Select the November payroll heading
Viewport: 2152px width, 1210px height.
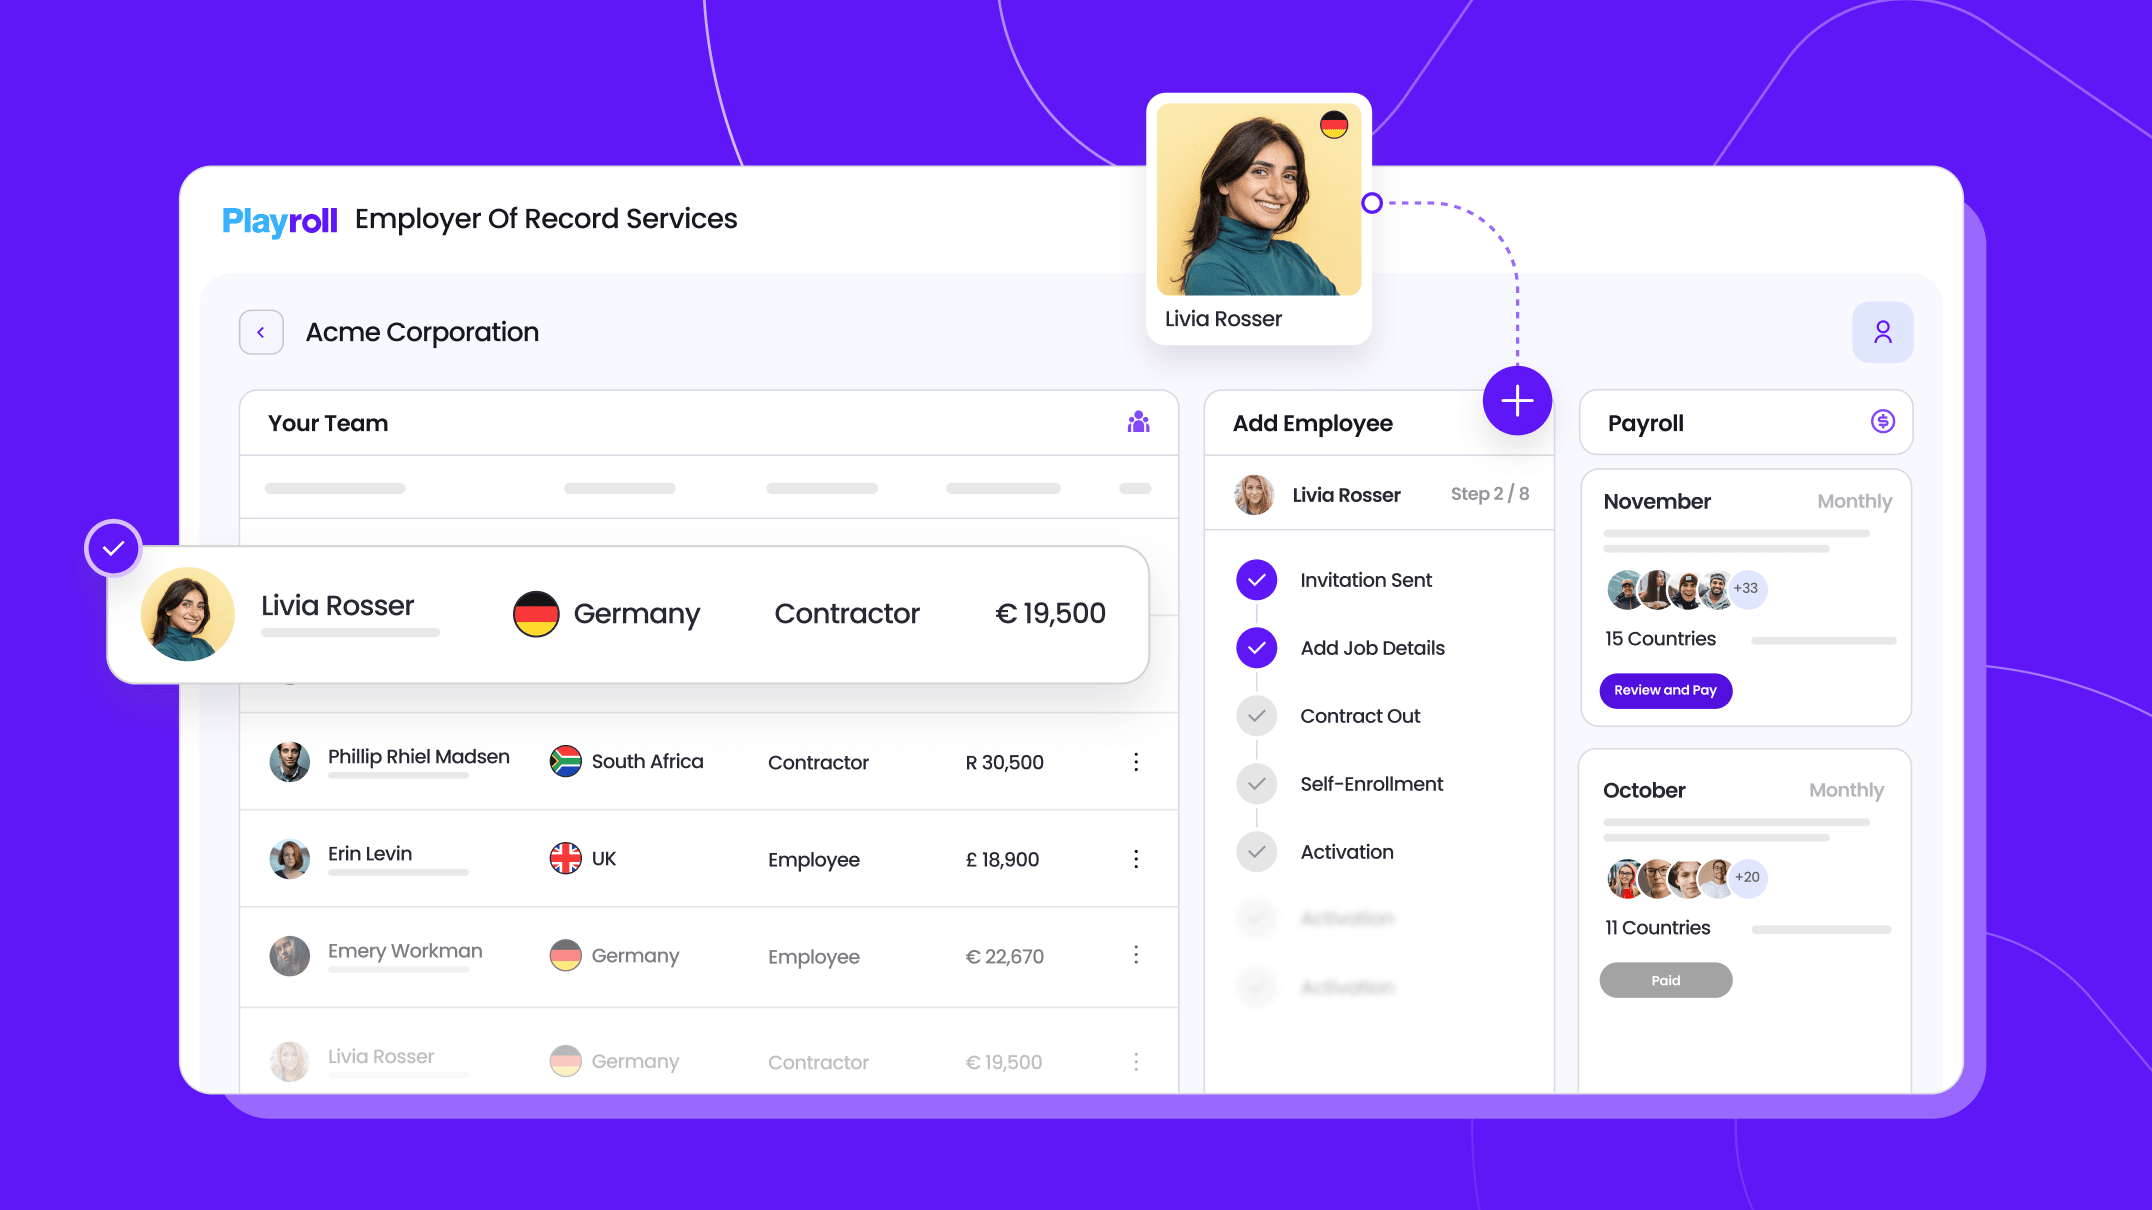[x=1657, y=501]
